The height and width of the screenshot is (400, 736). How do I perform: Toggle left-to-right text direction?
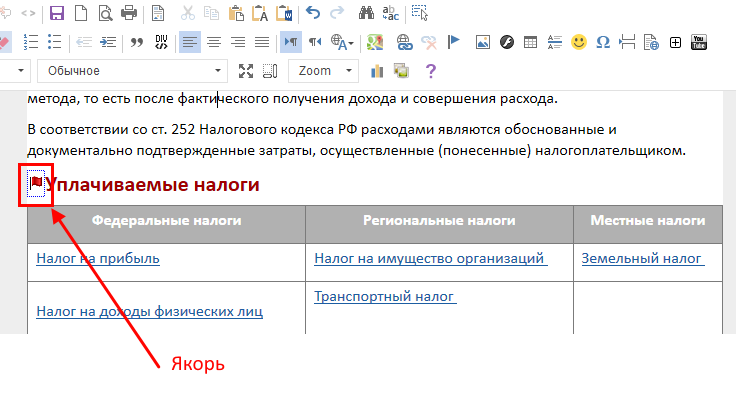tap(291, 42)
